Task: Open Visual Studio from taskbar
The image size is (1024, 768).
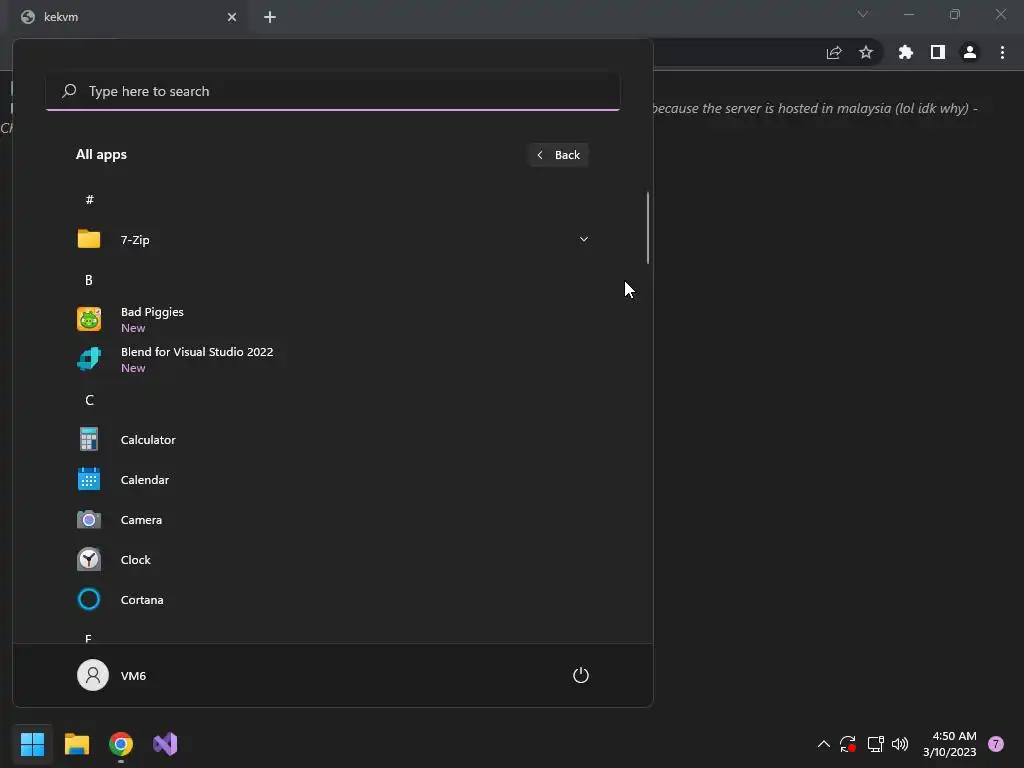Action: [x=165, y=744]
